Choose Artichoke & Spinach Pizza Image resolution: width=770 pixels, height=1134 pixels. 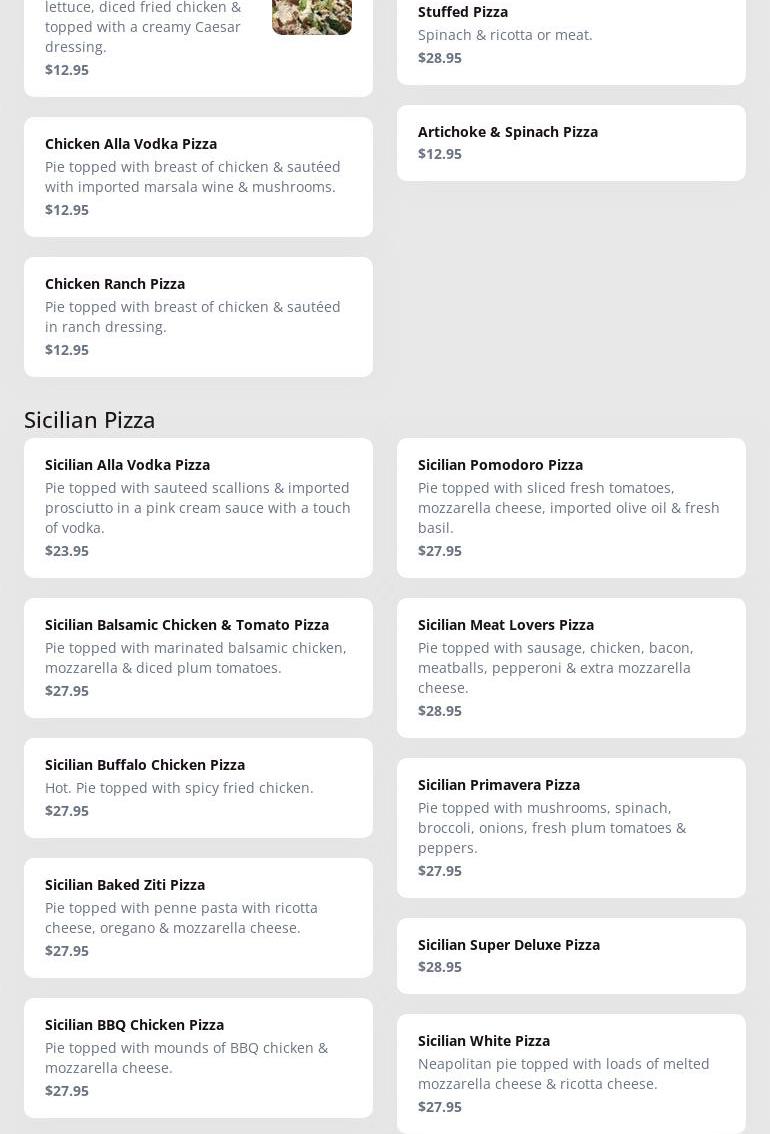pyautogui.click(x=570, y=142)
